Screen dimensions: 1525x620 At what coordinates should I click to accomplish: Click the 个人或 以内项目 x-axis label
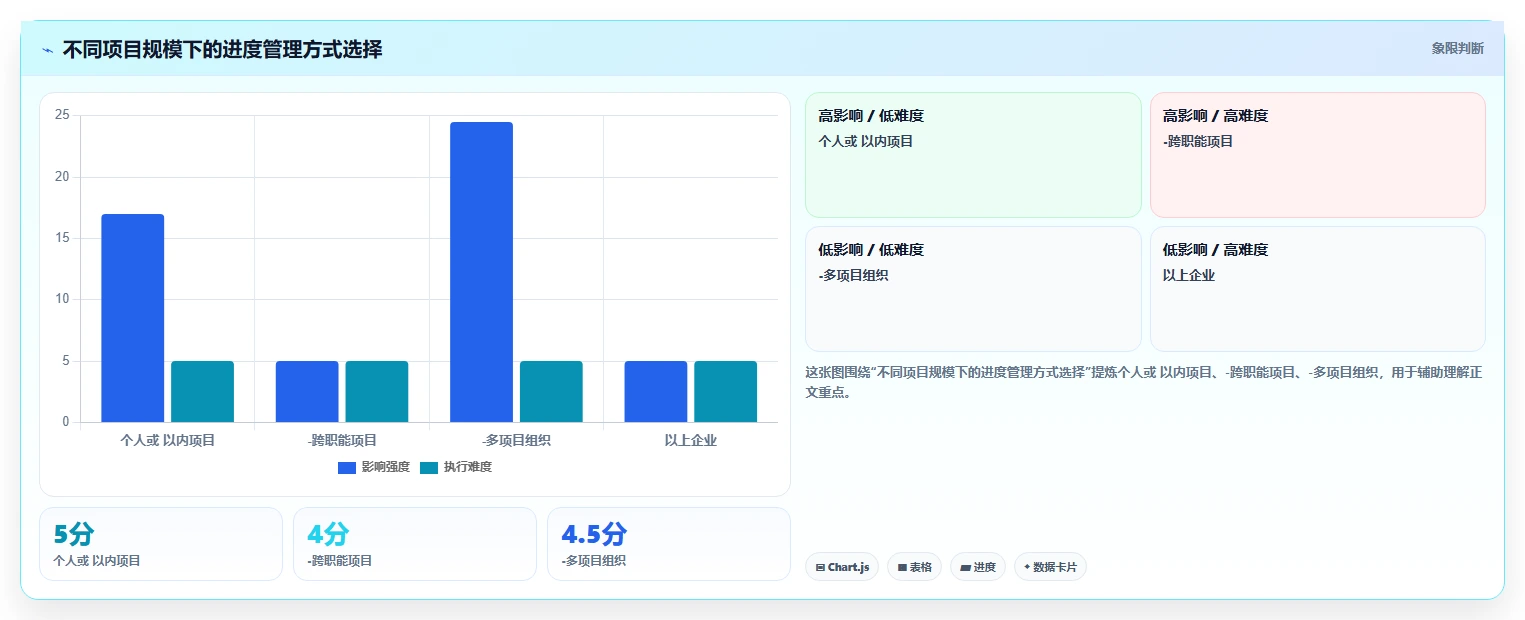(x=168, y=440)
